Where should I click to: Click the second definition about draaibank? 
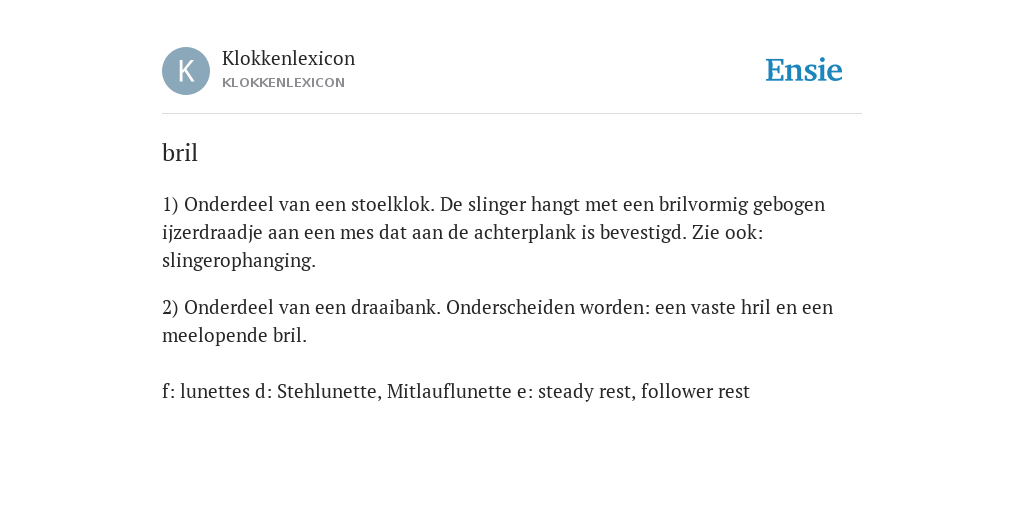[x=497, y=321]
